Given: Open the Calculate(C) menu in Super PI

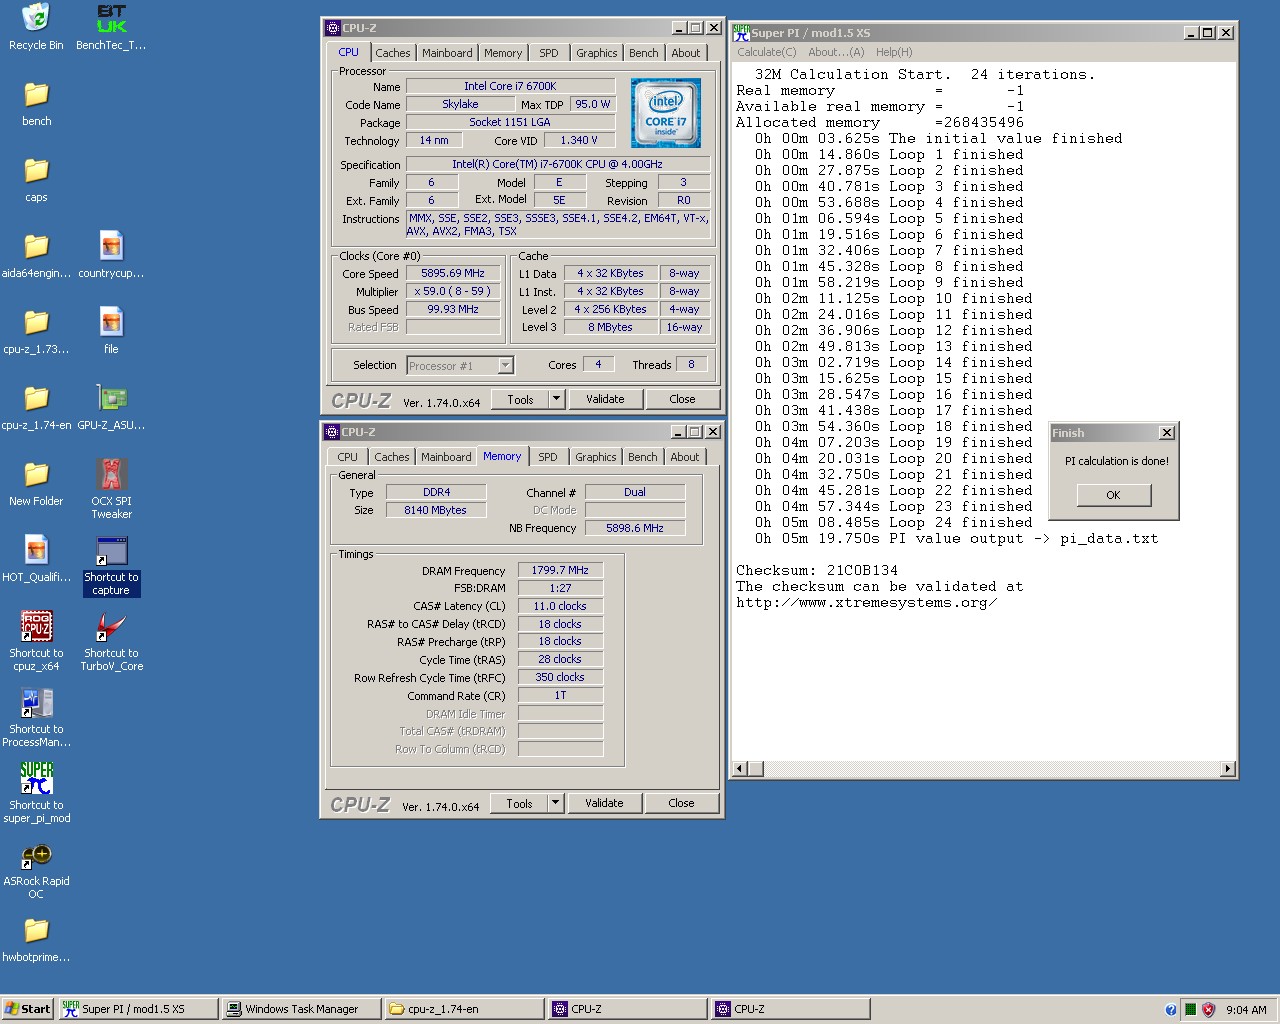Looking at the screenshot, I should pyautogui.click(x=767, y=52).
